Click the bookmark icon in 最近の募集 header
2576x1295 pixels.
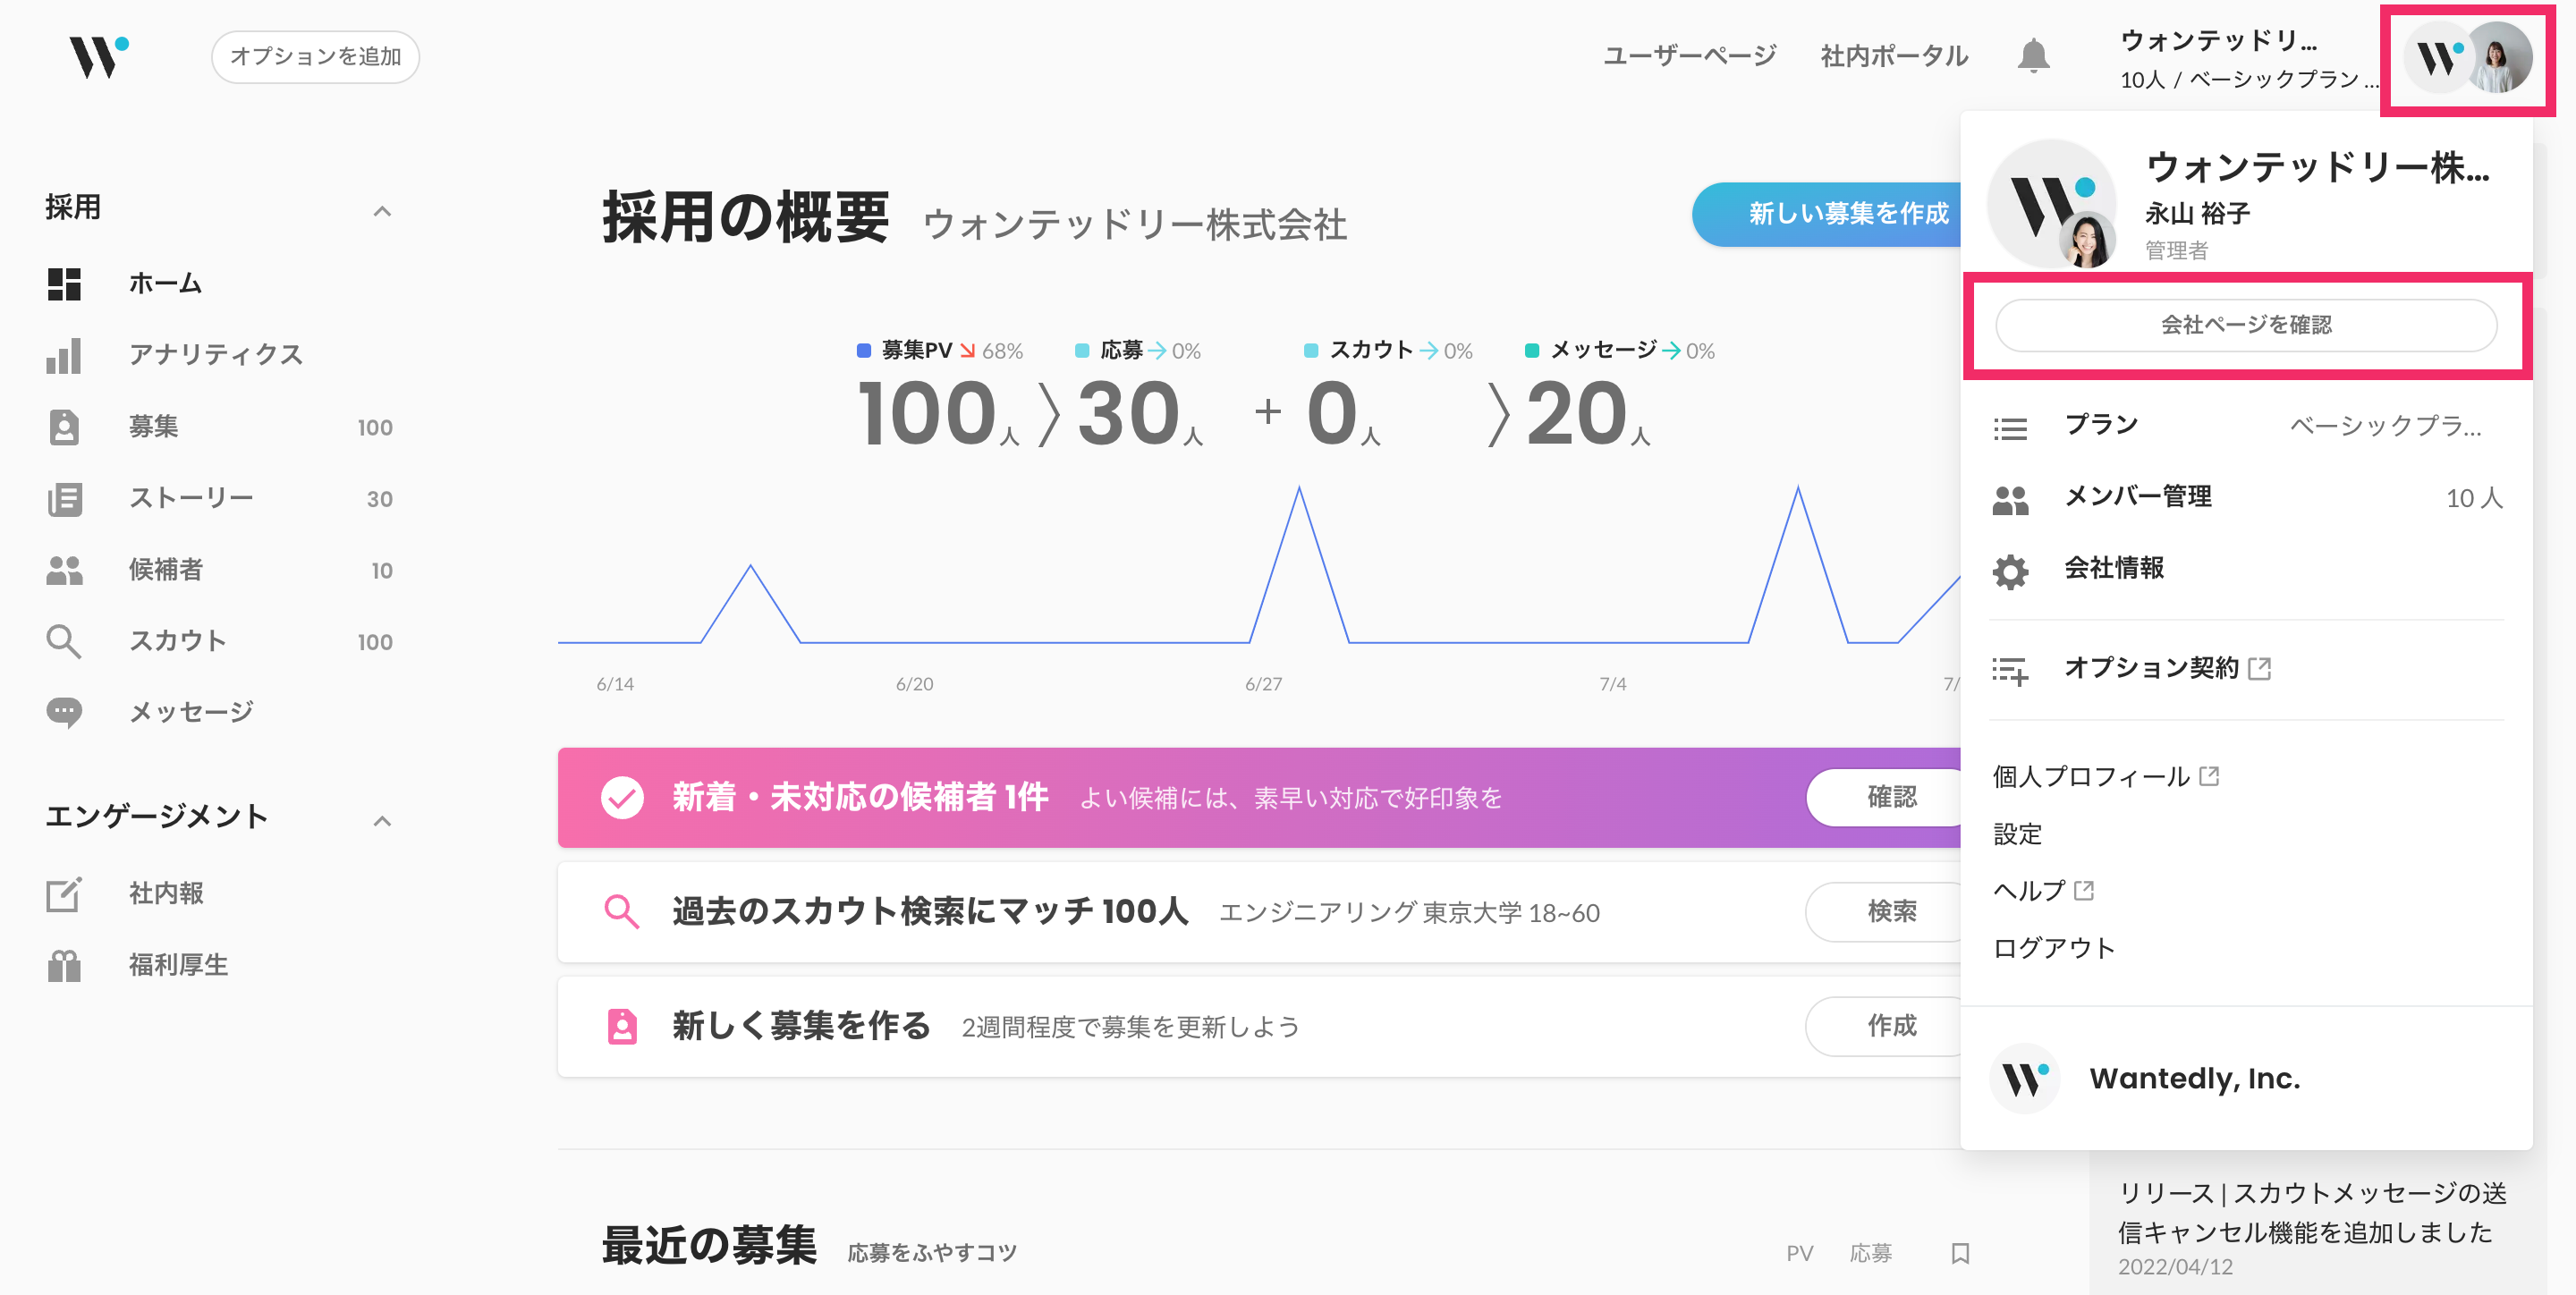coord(1960,1253)
